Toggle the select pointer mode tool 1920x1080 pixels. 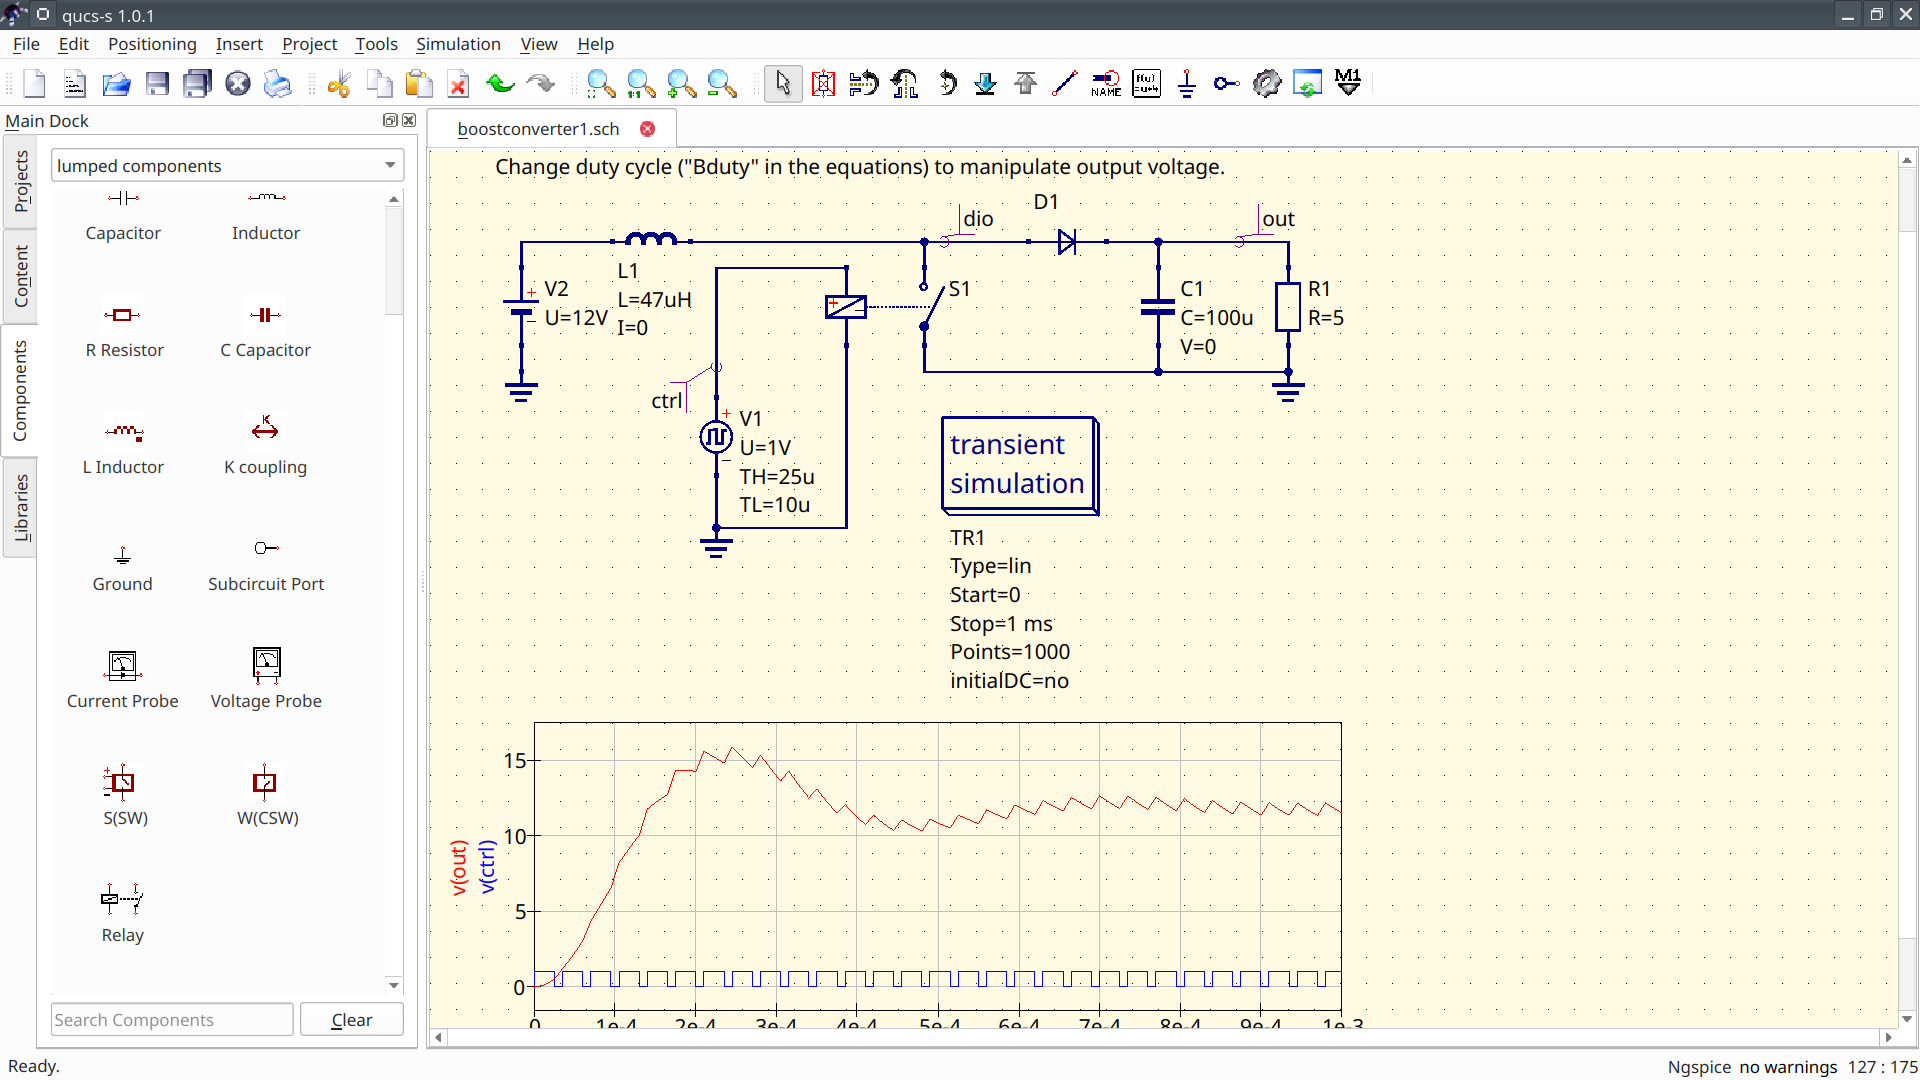783,83
